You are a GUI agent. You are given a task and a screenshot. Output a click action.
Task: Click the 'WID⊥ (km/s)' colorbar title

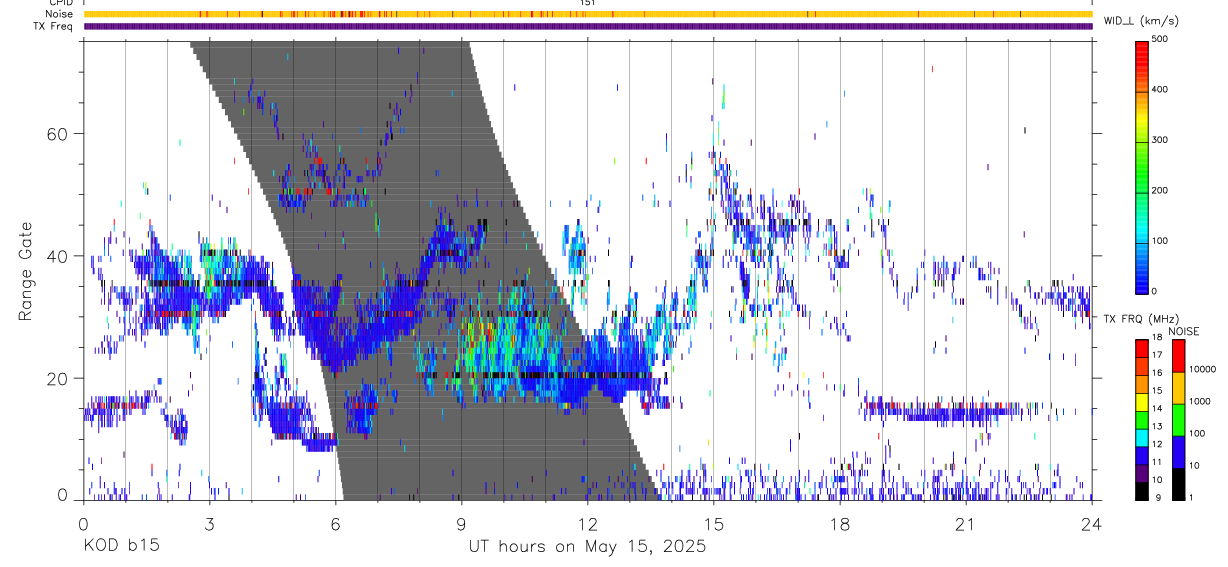pos(1141,21)
